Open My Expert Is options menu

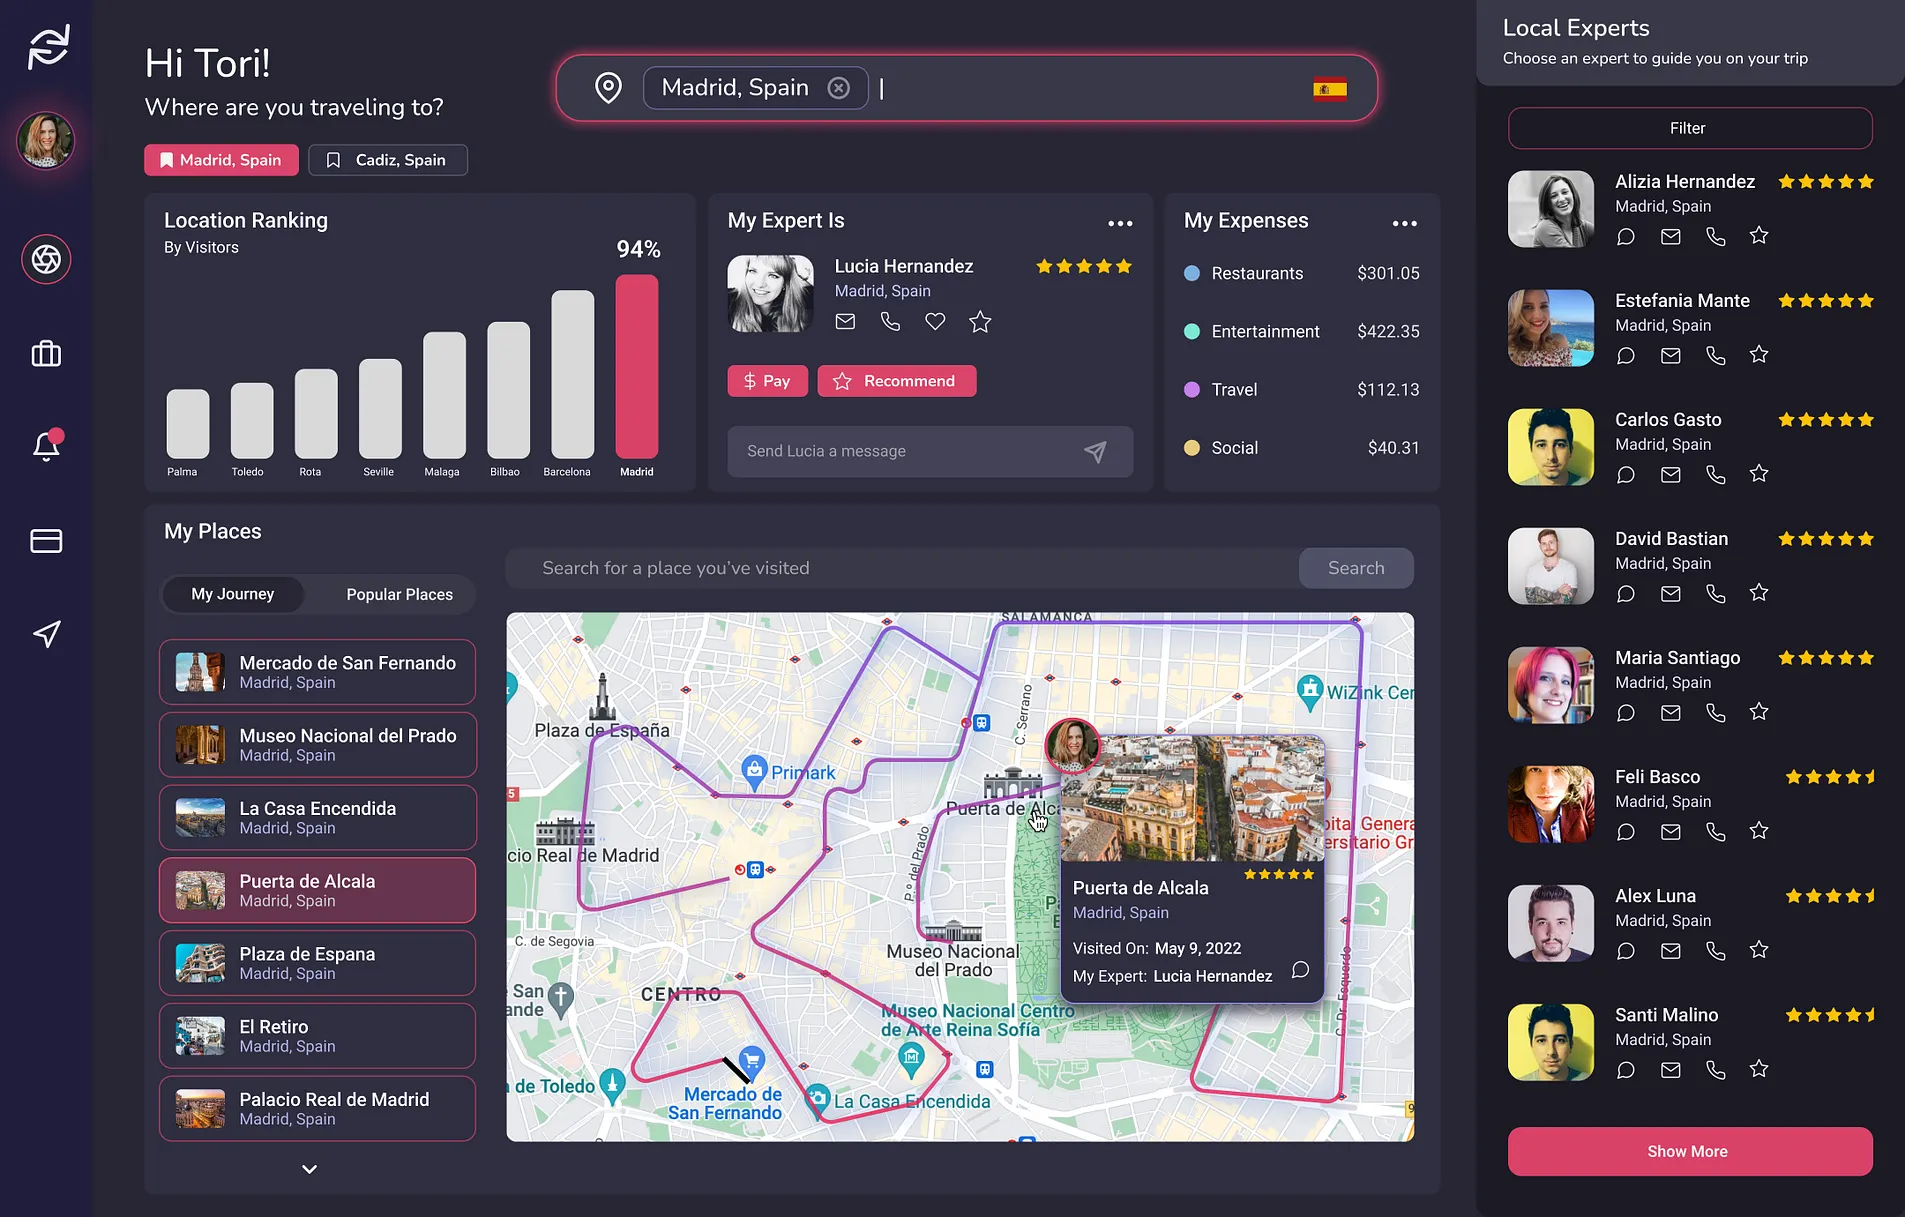1120,223
